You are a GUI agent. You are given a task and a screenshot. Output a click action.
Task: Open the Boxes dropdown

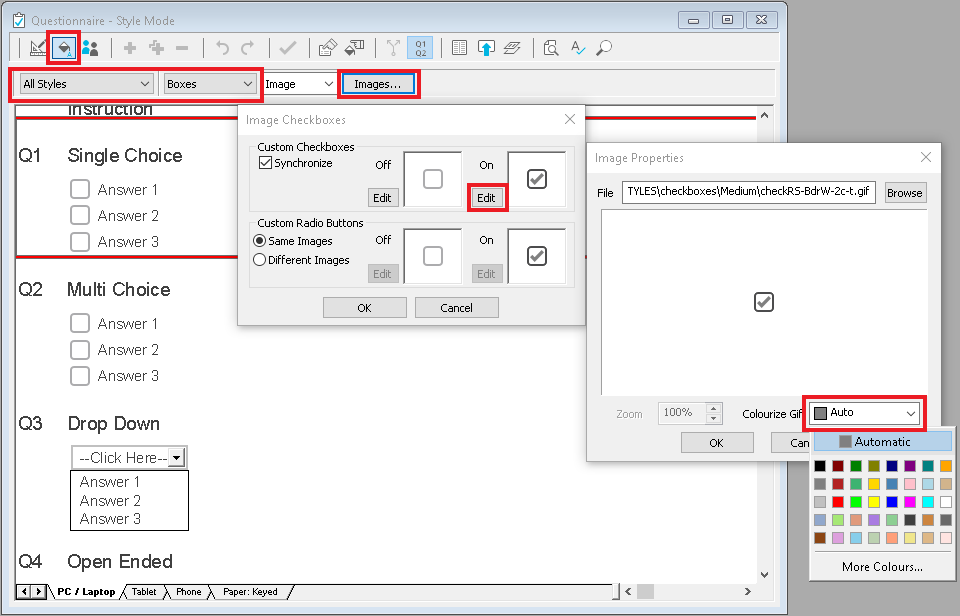(x=247, y=84)
